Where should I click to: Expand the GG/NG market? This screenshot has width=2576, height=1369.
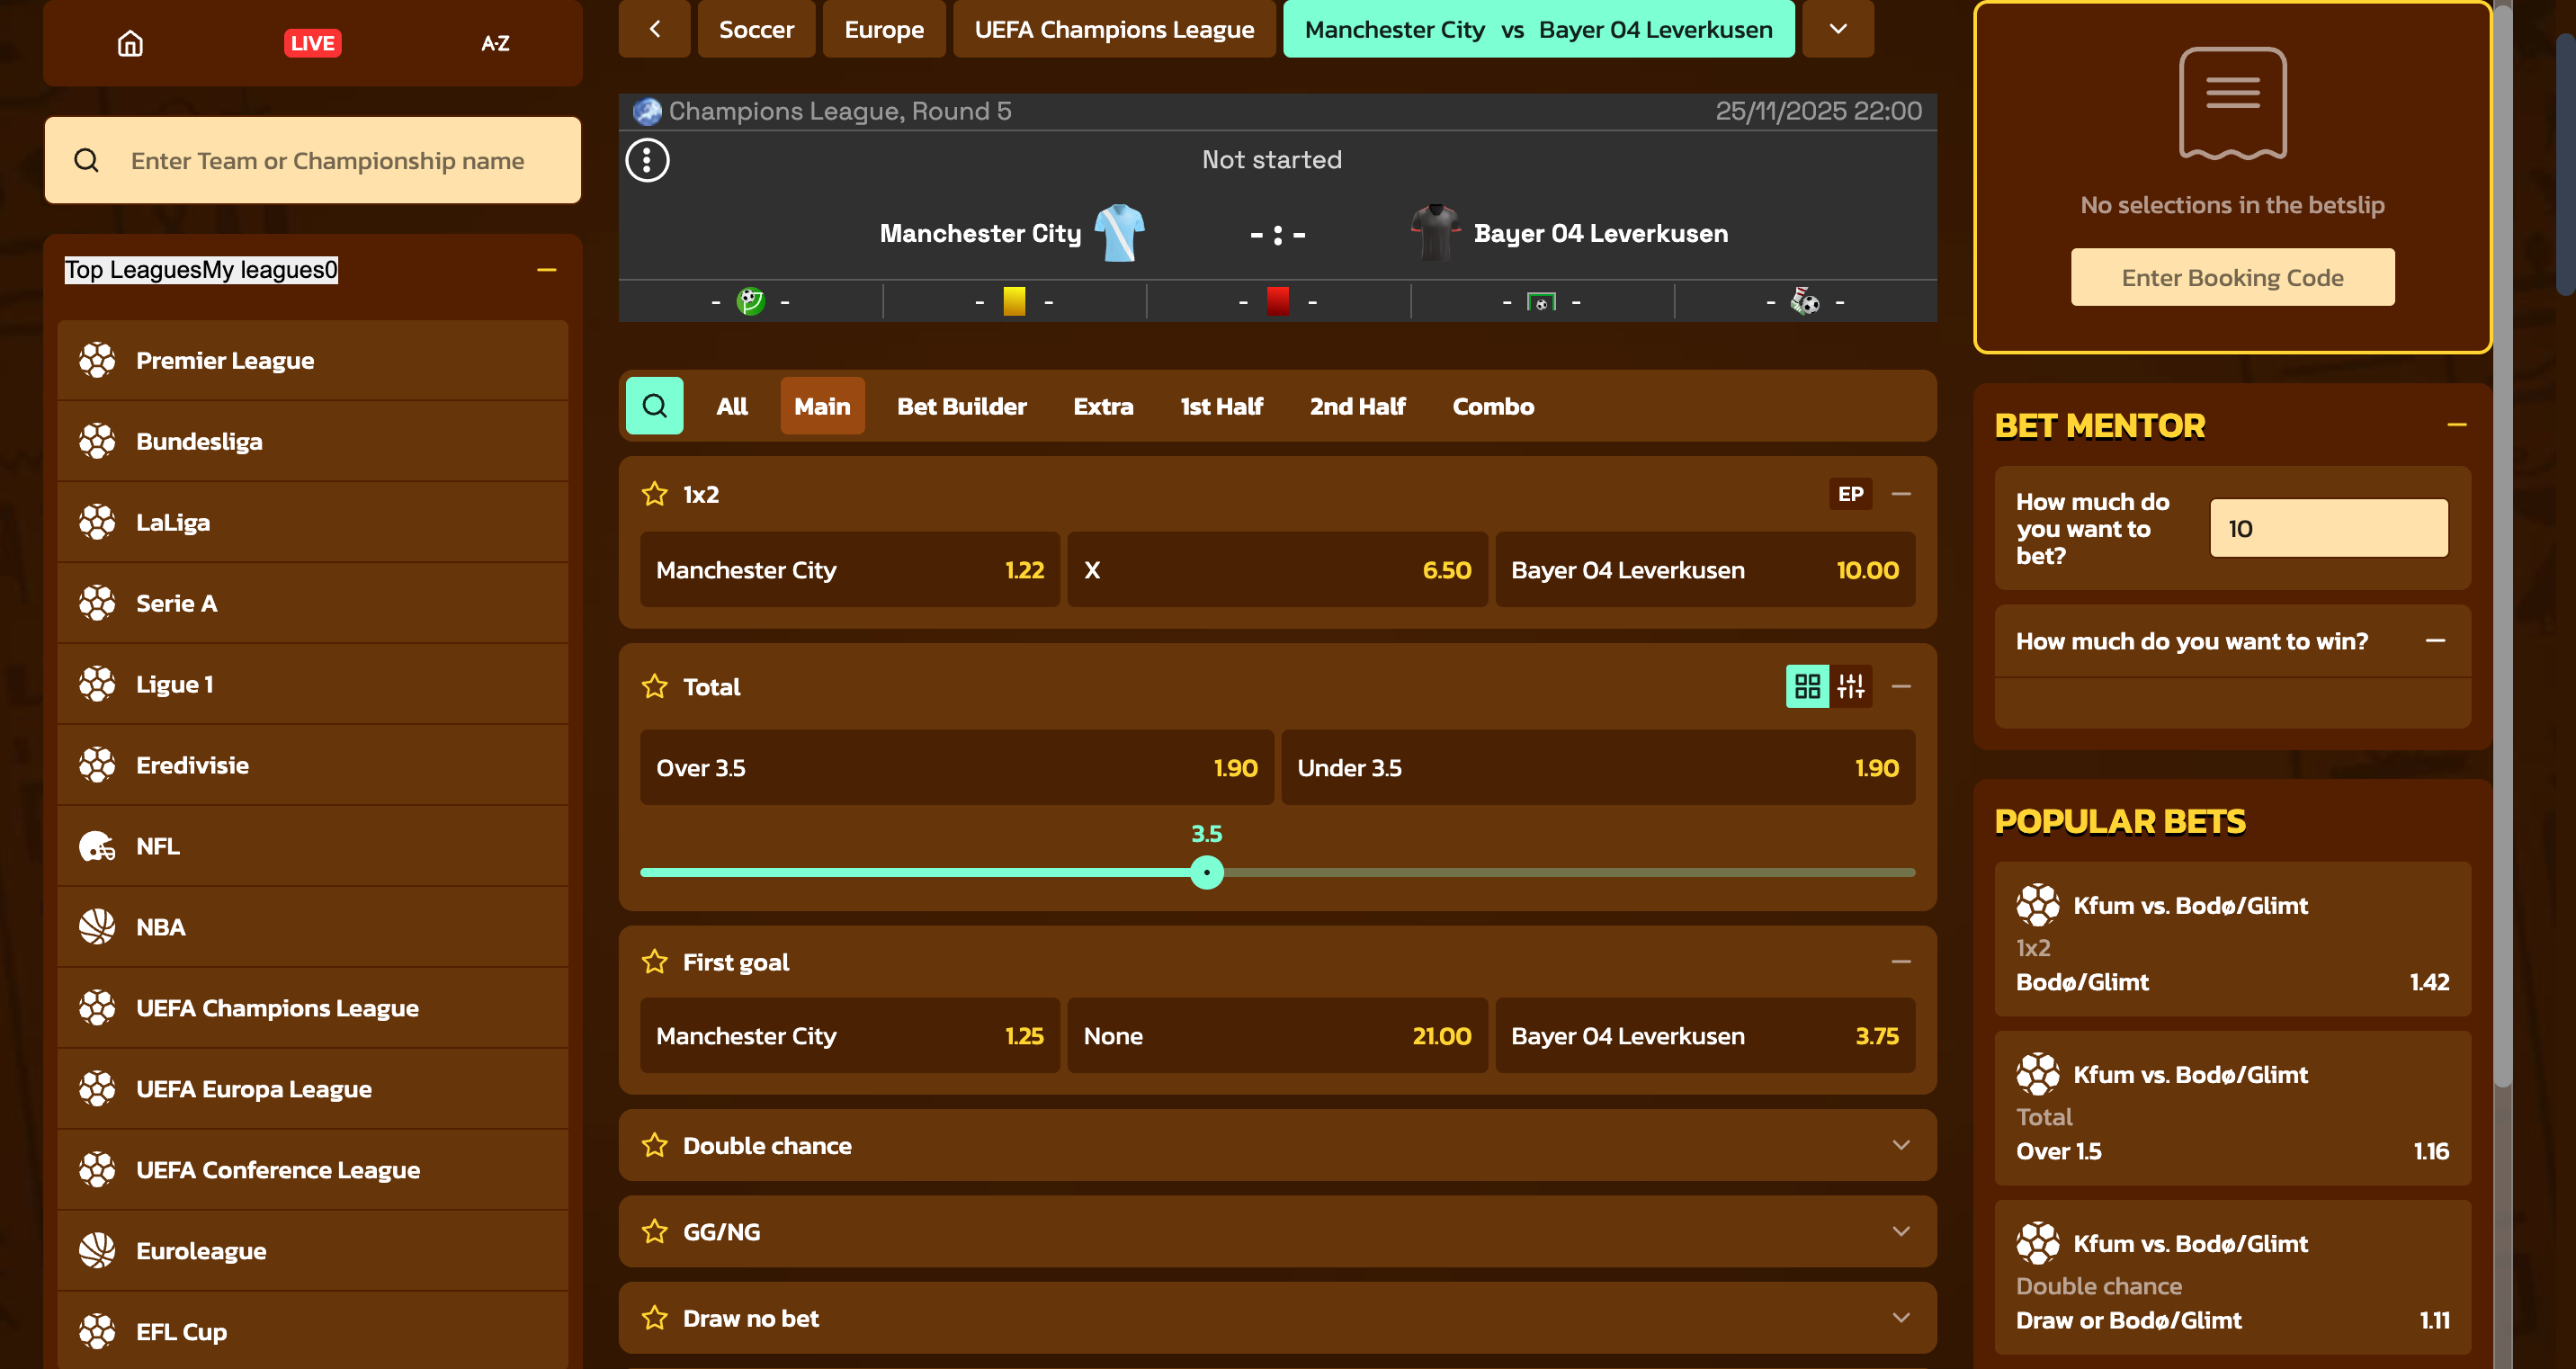click(x=1901, y=1231)
